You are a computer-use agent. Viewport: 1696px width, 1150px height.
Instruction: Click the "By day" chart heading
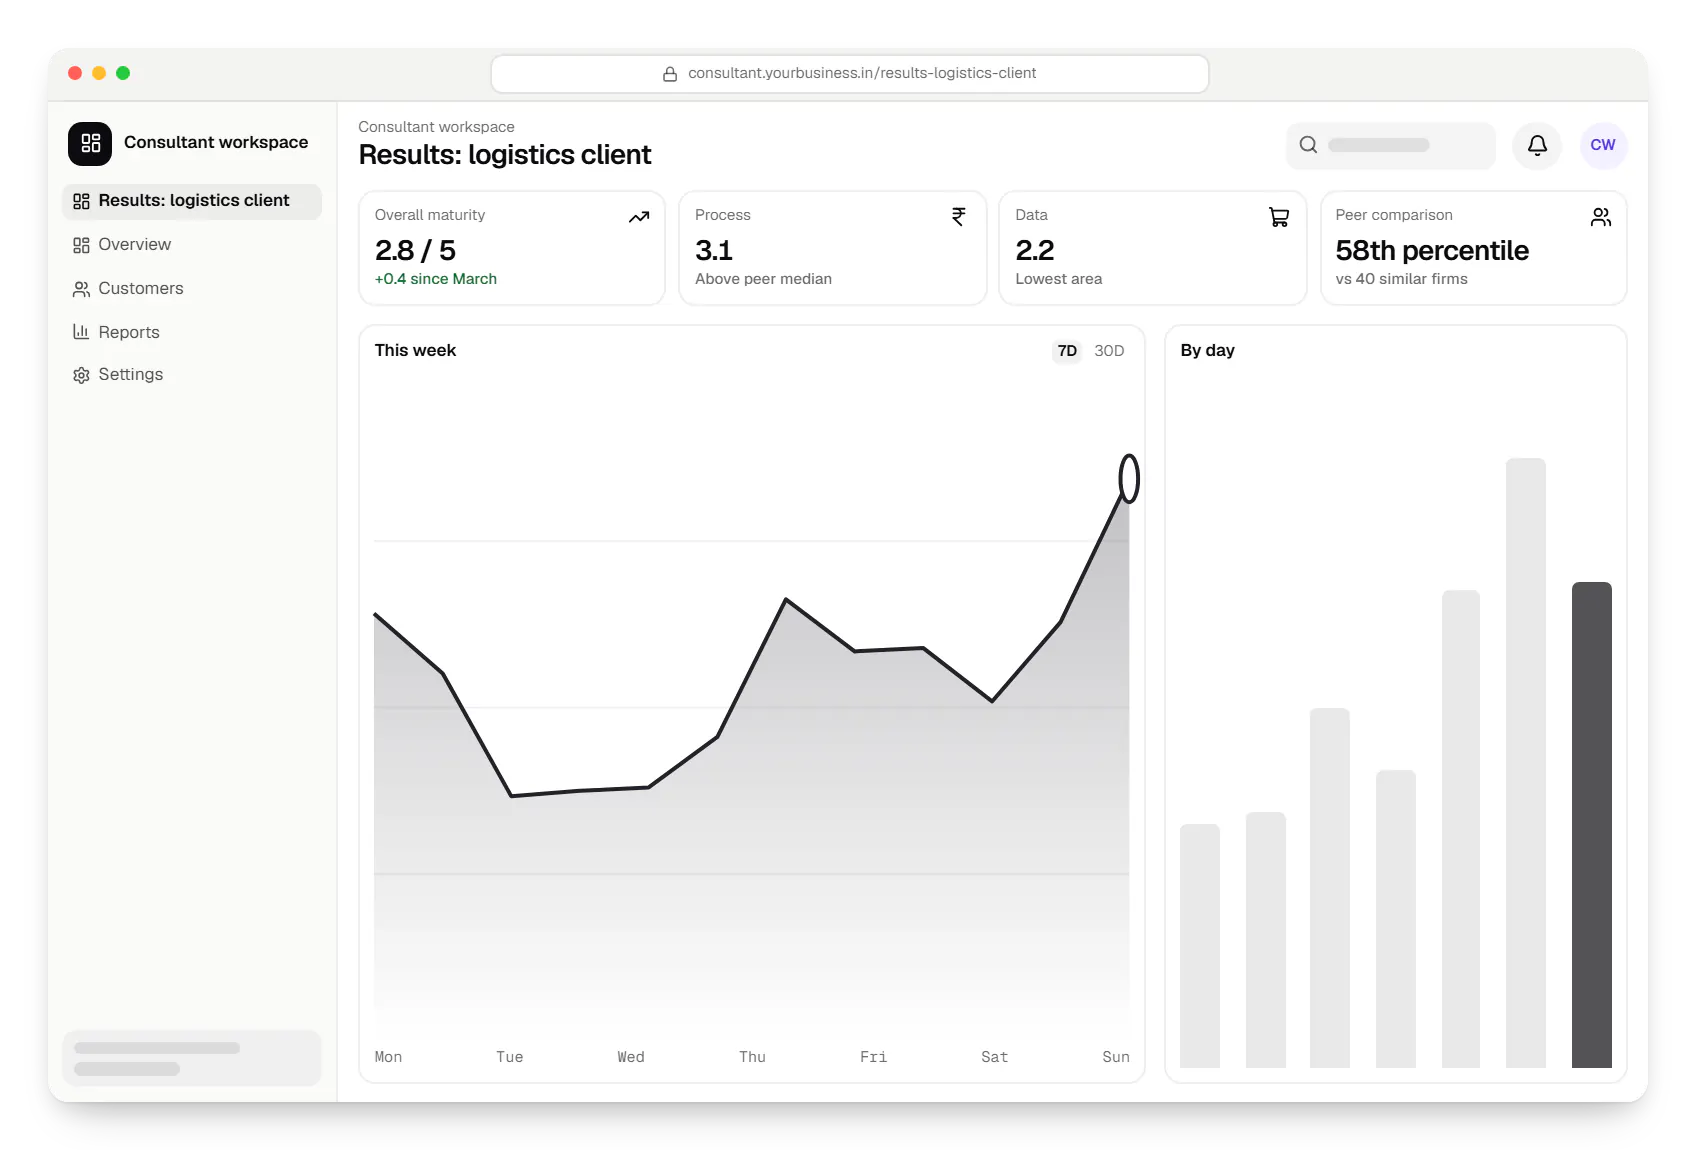(1207, 351)
